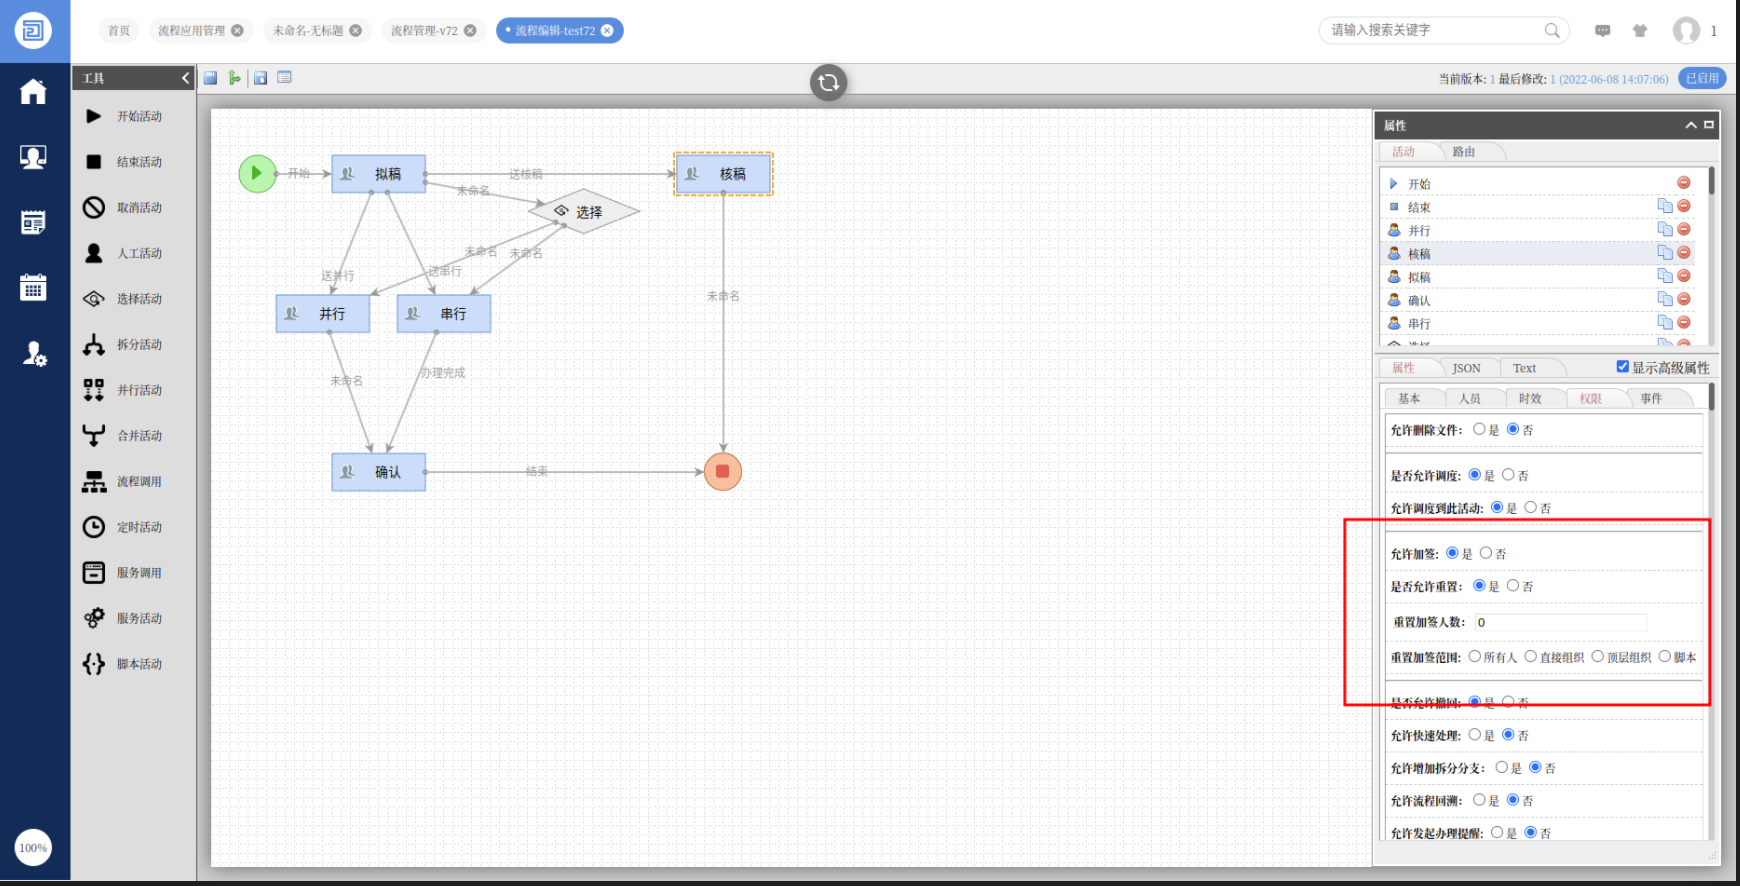1740x886 pixels.
Task: Delete the 开始 activity with red minus icon
Action: (x=1684, y=183)
